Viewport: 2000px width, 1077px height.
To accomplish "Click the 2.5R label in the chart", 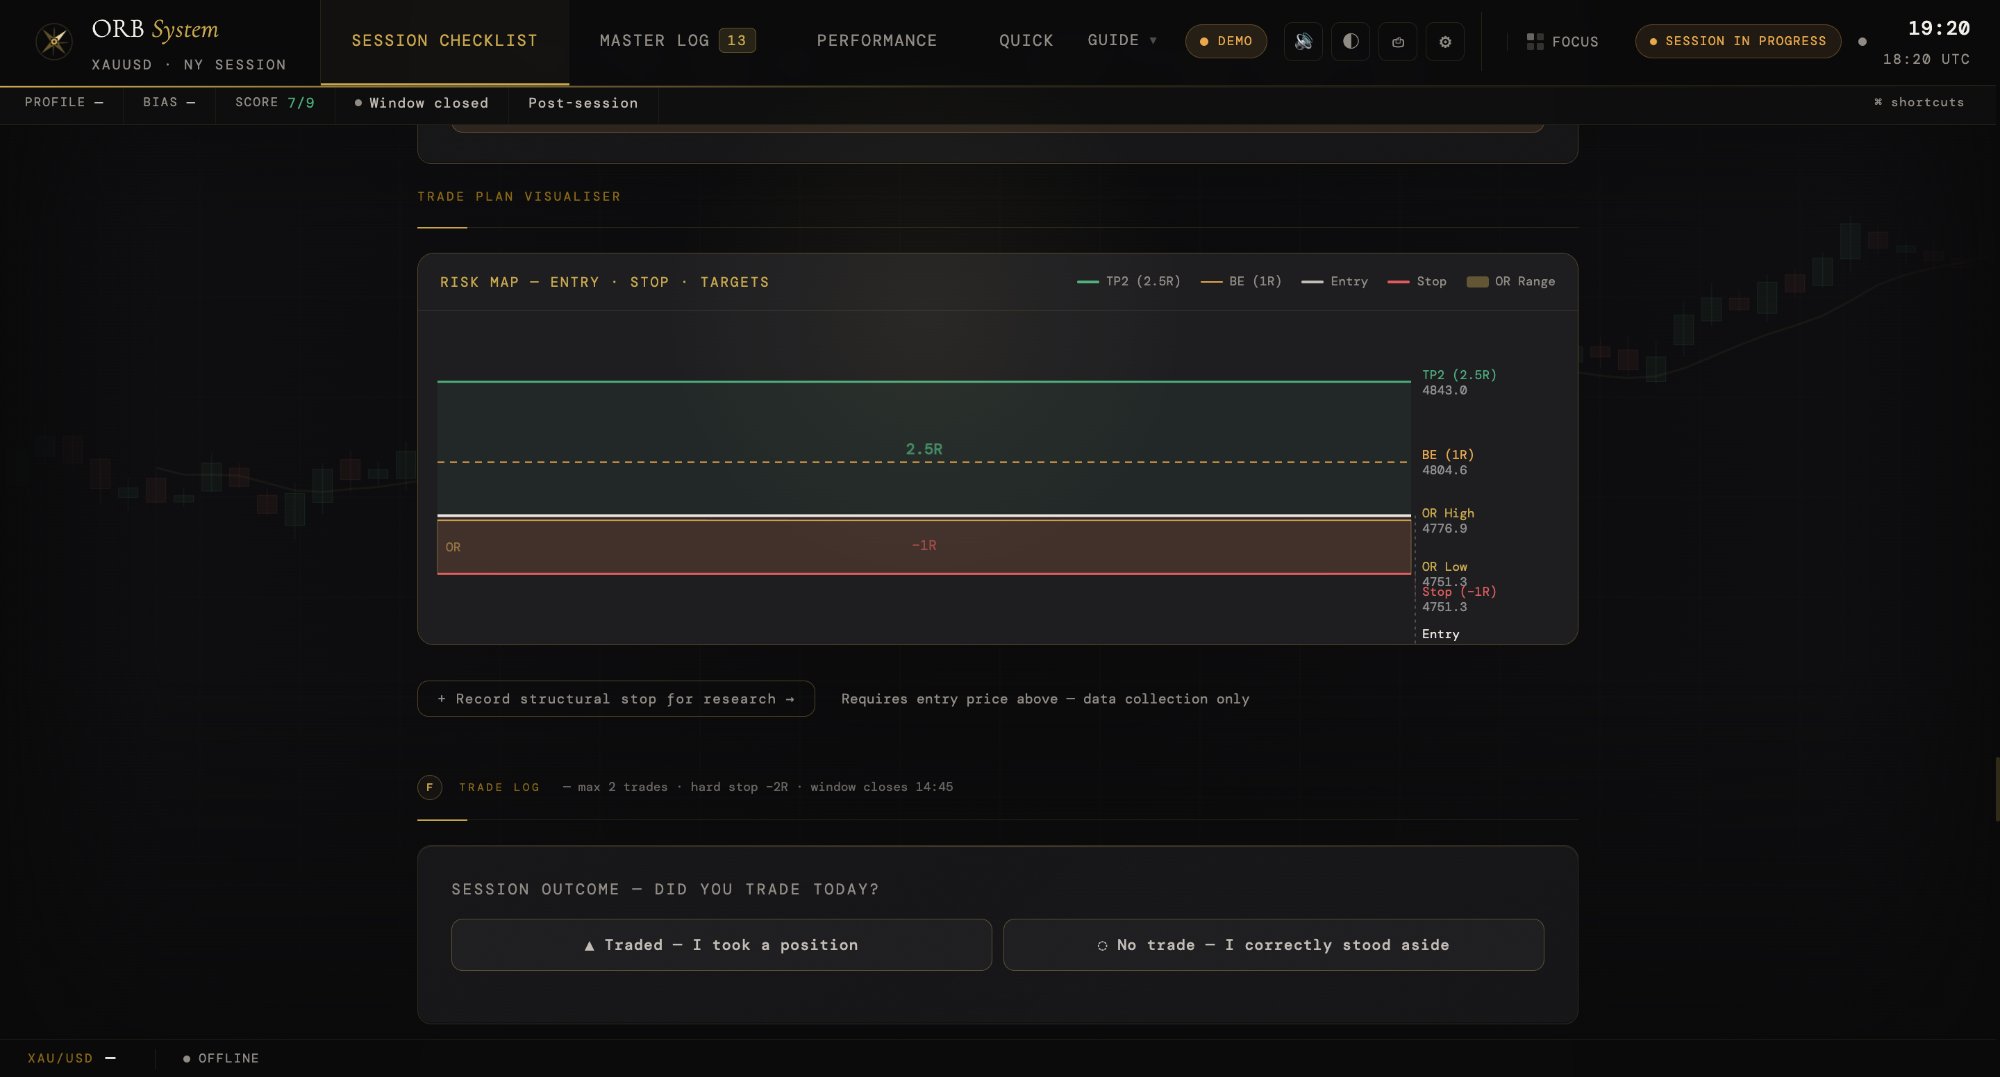I will pos(924,449).
